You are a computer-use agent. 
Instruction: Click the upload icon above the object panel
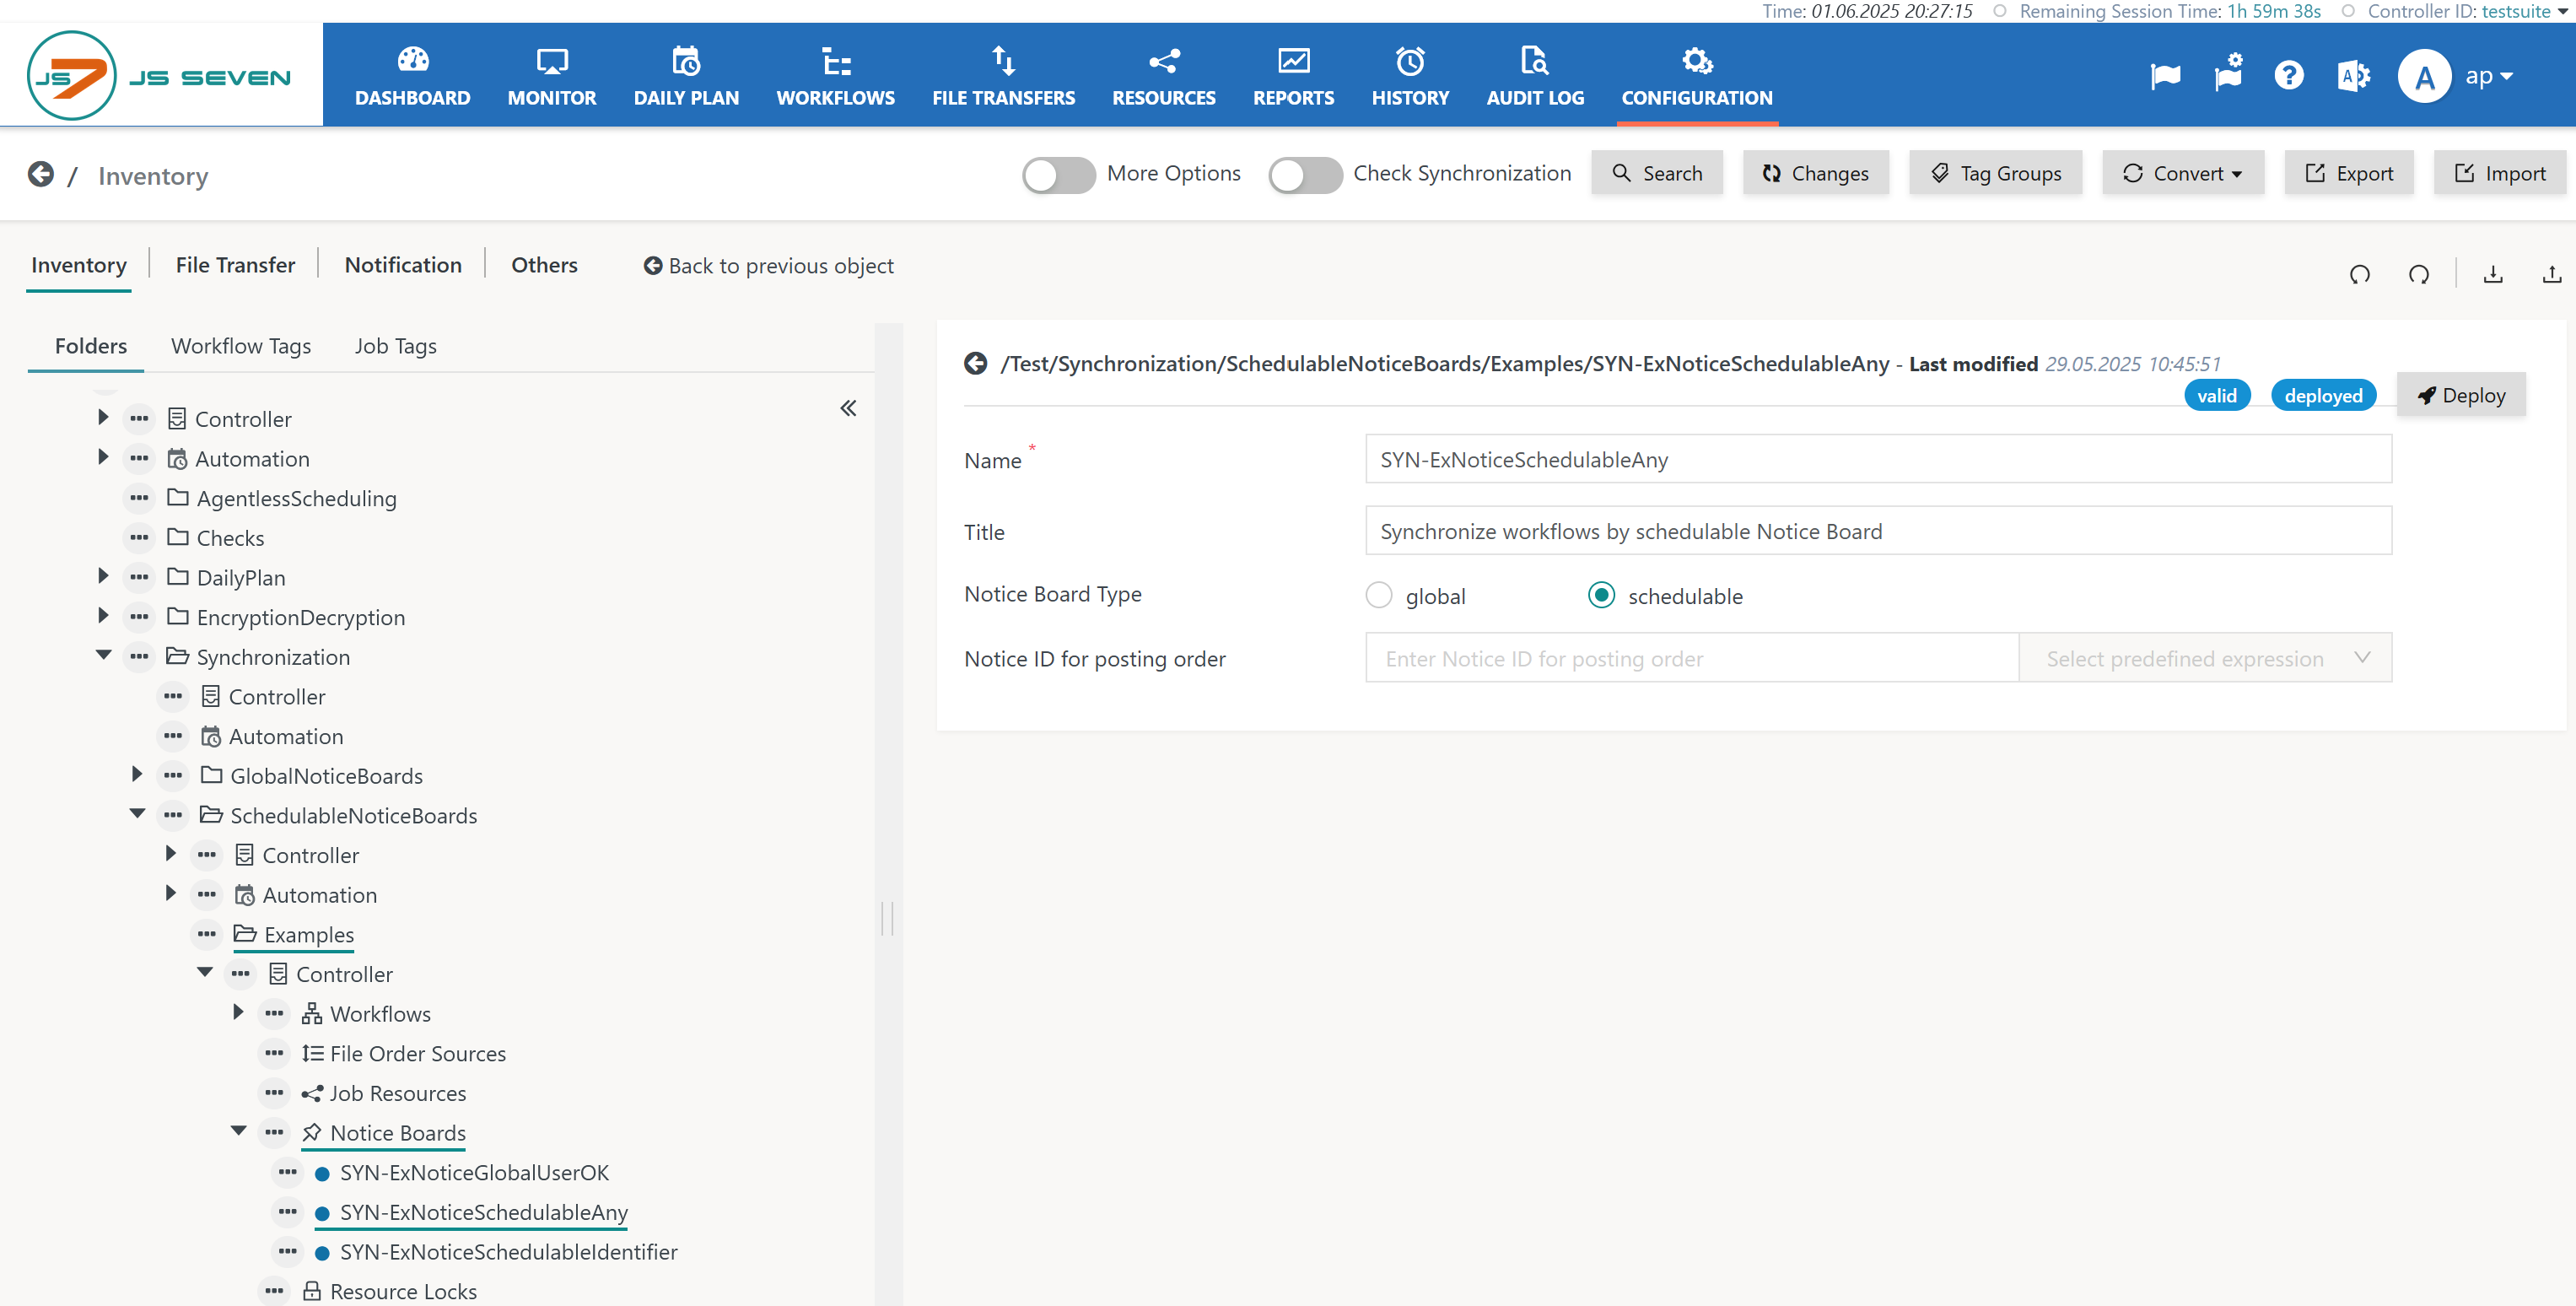(x=2551, y=274)
